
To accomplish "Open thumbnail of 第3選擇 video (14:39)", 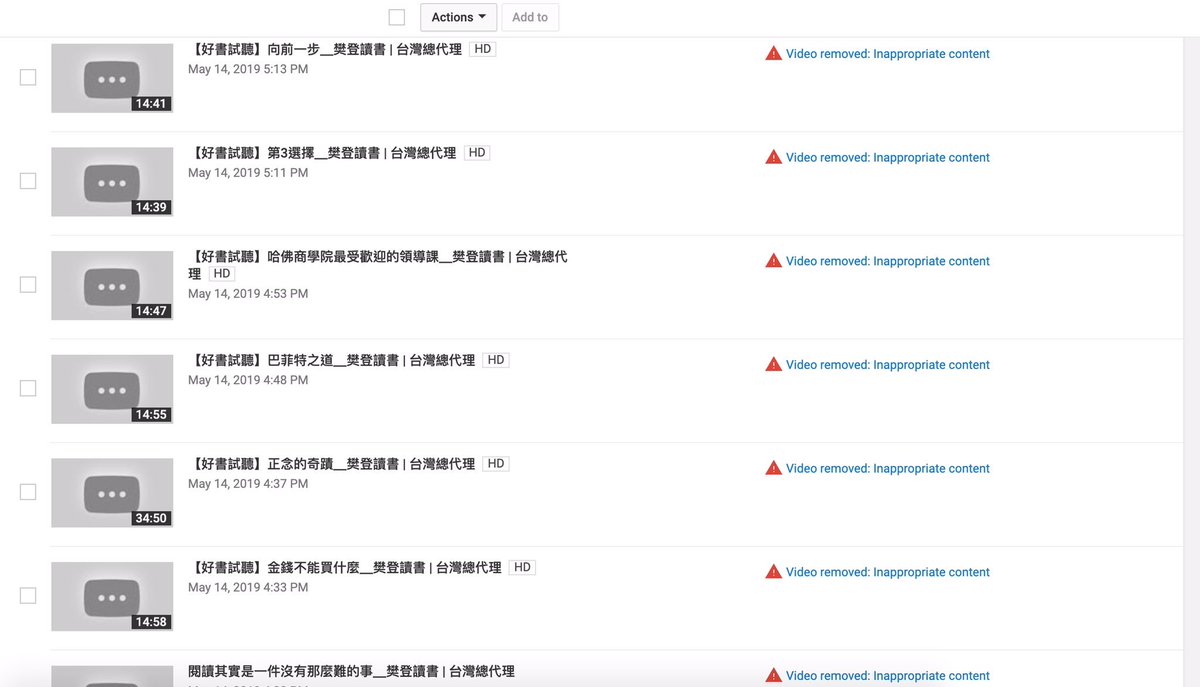I will click(112, 182).
